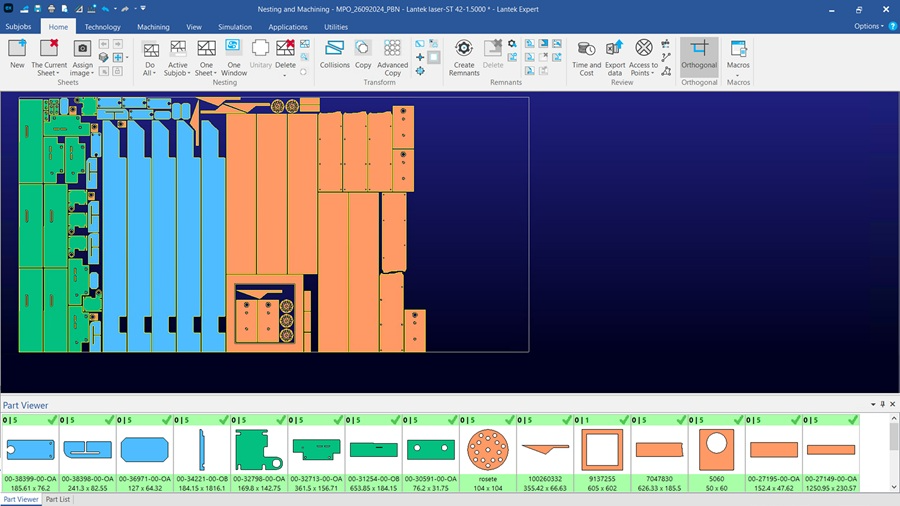This screenshot has width=900, height=506.
Task: Expand the Macros dropdown menu
Action: [739, 73]
